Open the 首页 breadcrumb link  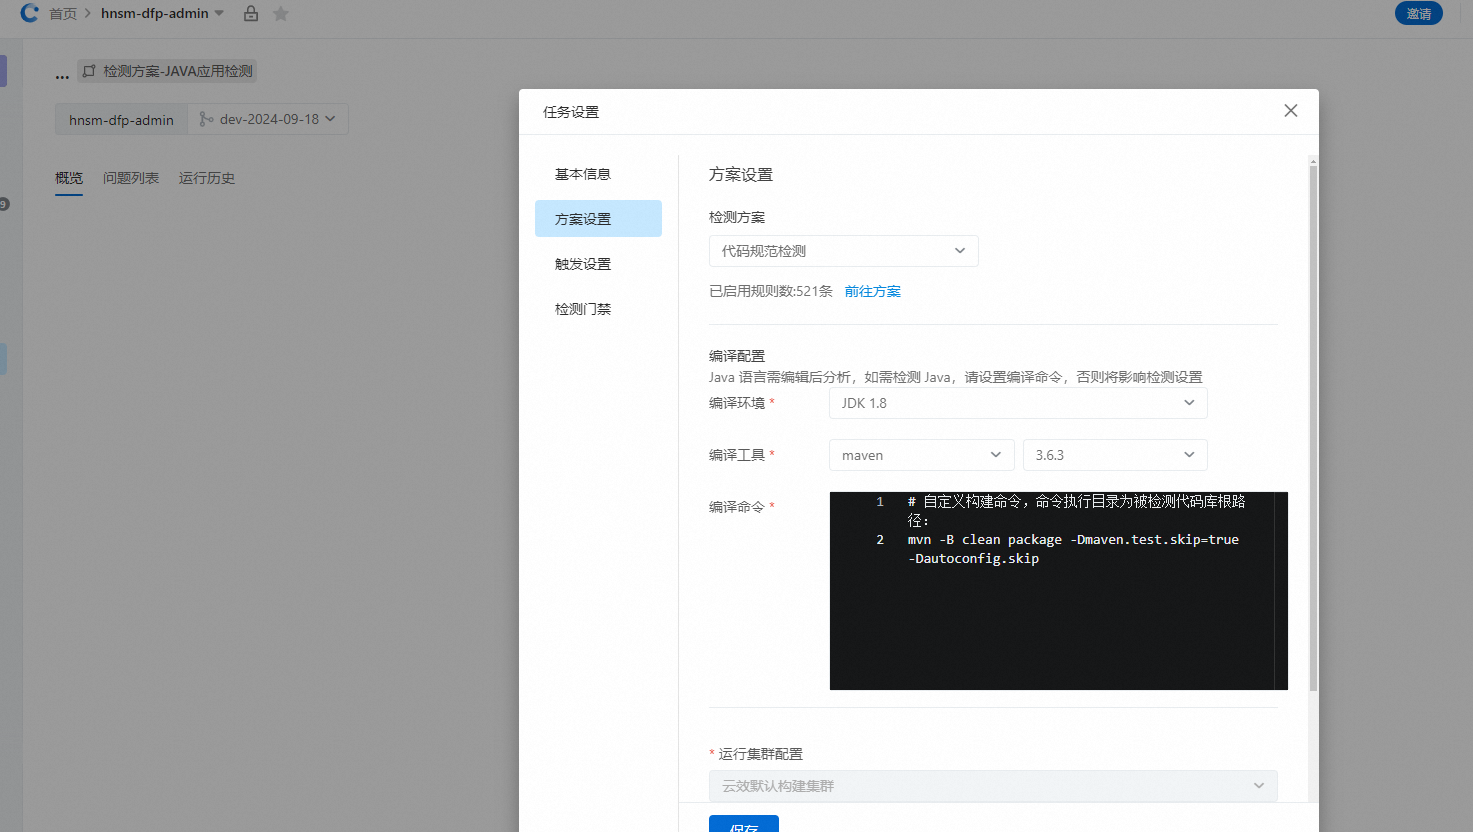(63, 14)
